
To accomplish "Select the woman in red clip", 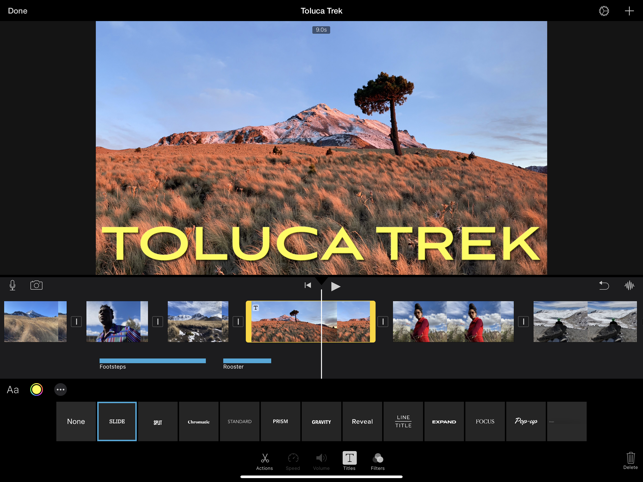I will (x=453, y=322).
